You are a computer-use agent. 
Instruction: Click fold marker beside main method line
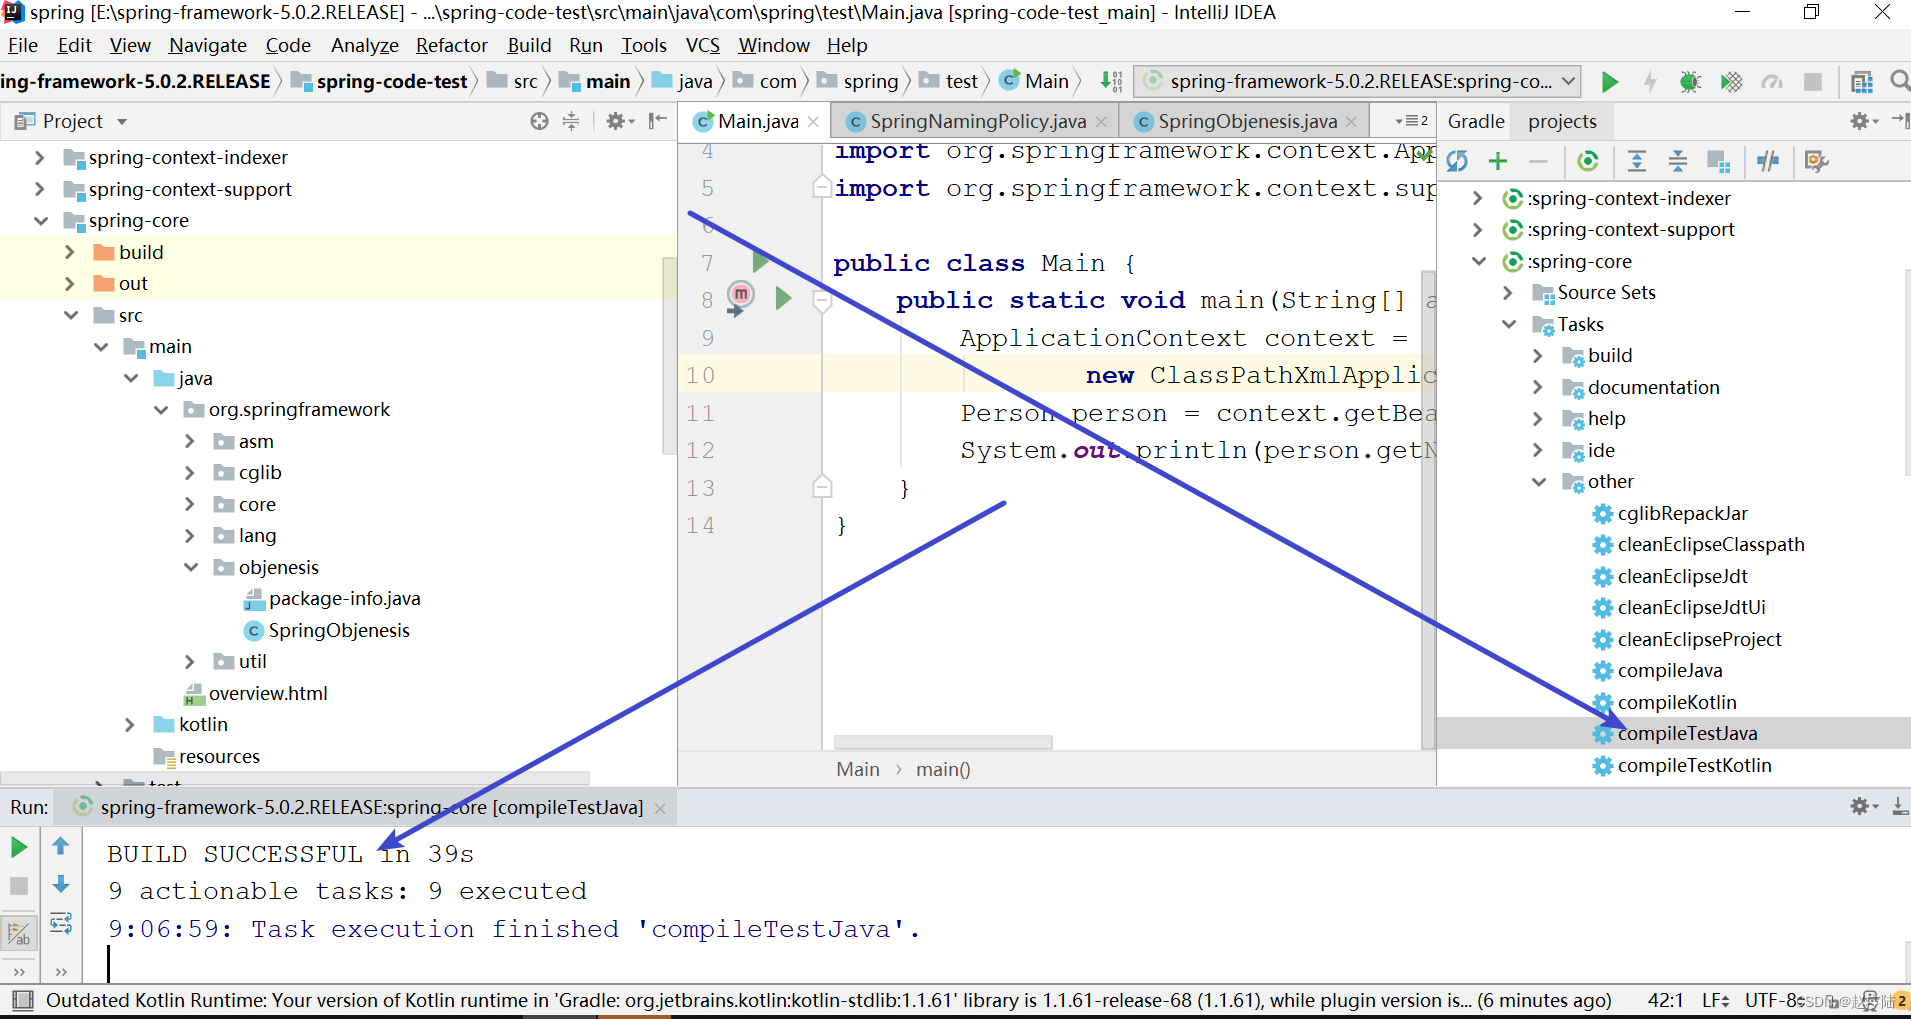click(822, 300)
